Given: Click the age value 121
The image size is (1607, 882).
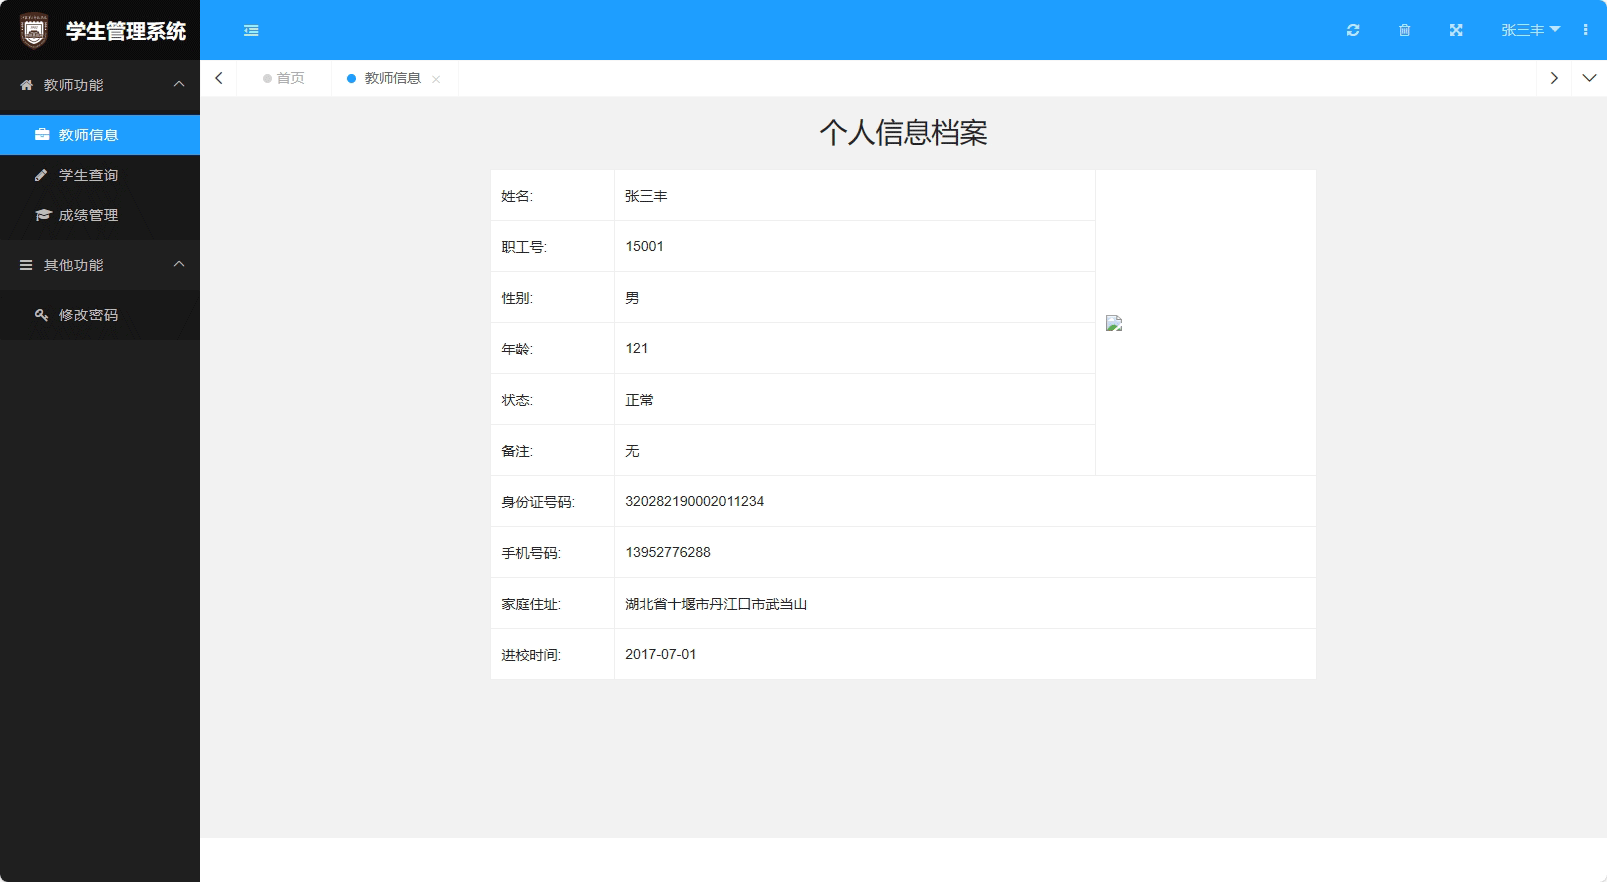Looking at the screenshot, I should tap(636, 348).
